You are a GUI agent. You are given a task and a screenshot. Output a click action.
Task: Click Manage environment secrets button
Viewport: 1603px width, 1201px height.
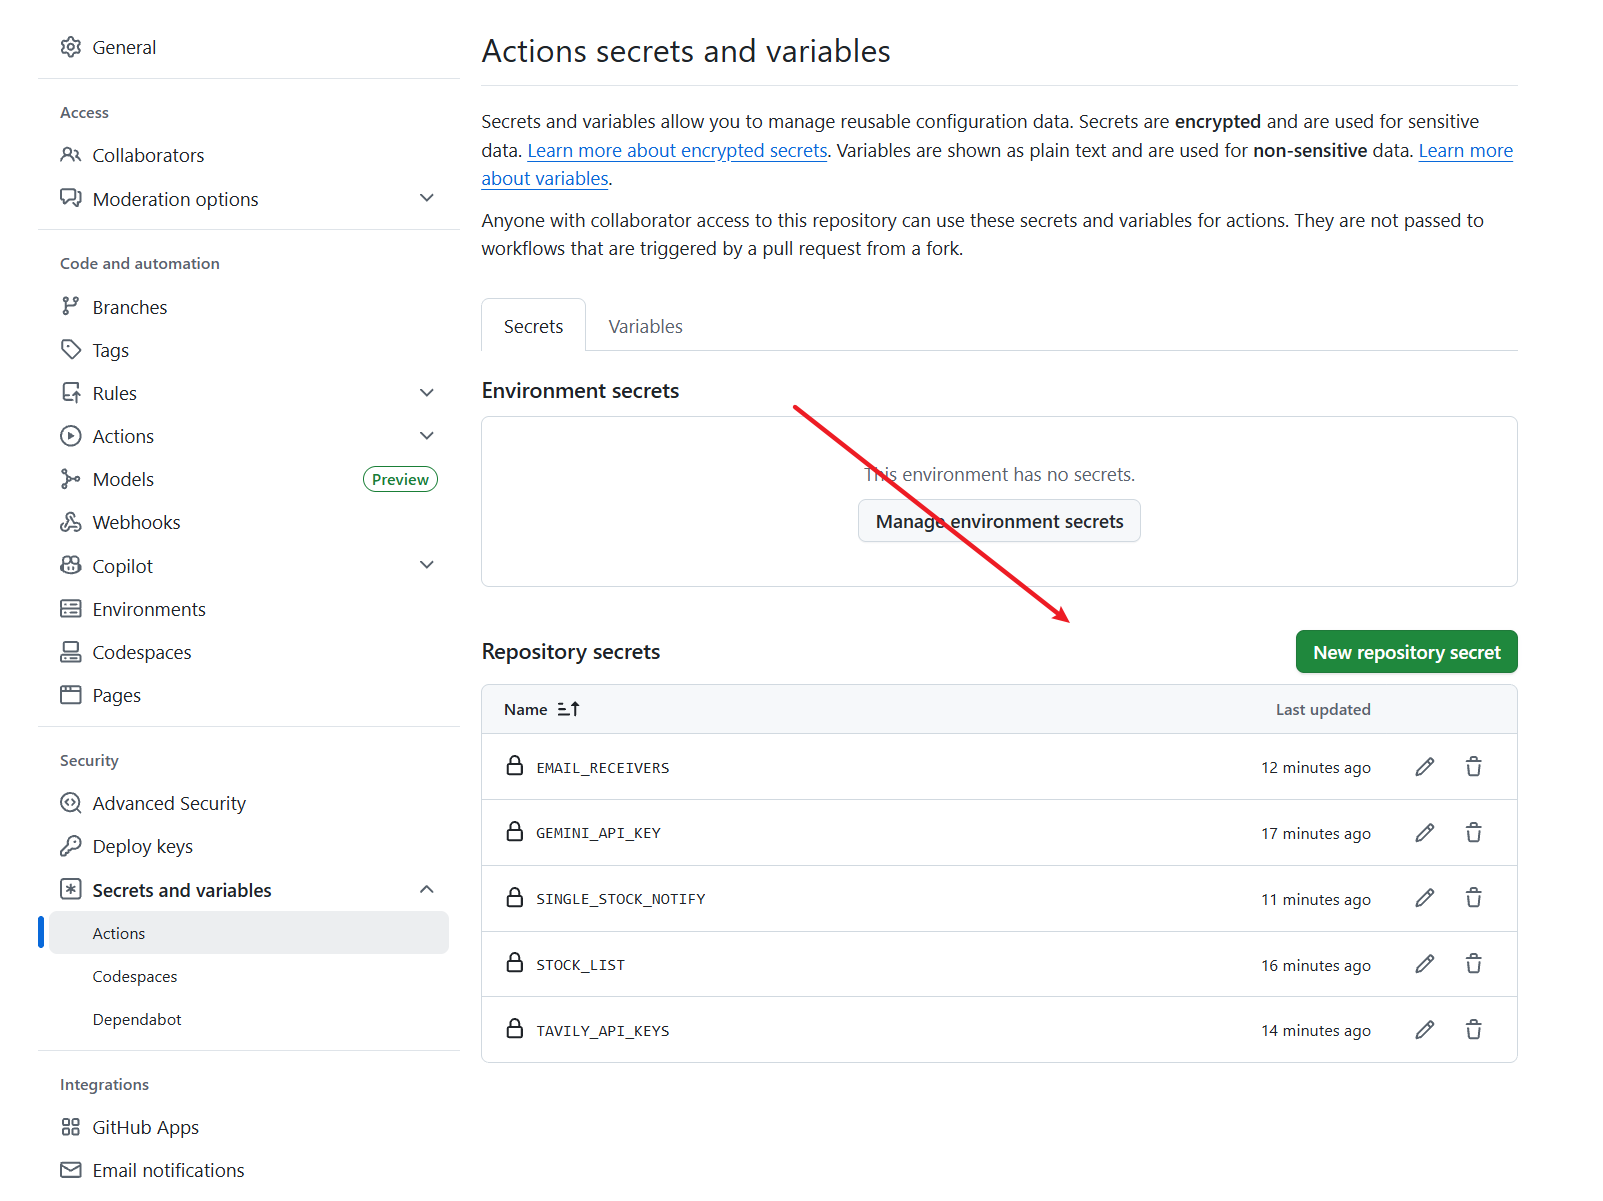click(999, 521)
